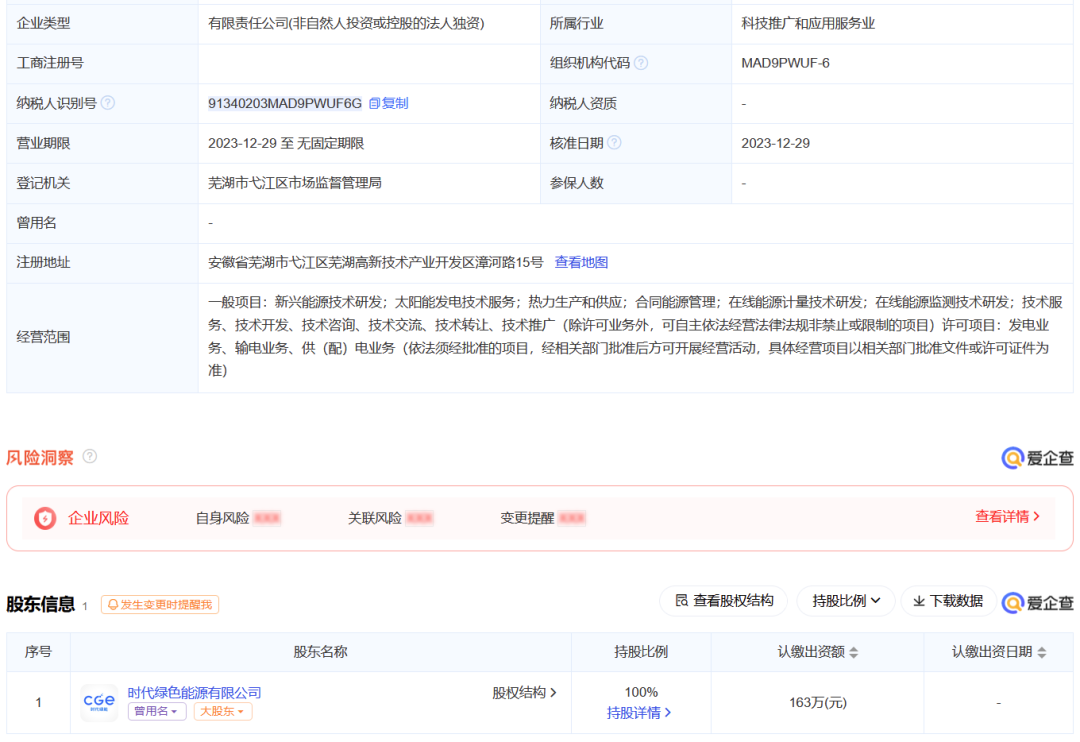Image resolution: width=1080 pixels, height=742 pixels.
Task: Click the question mark beside 核准日期
Action: pos(614,143)
